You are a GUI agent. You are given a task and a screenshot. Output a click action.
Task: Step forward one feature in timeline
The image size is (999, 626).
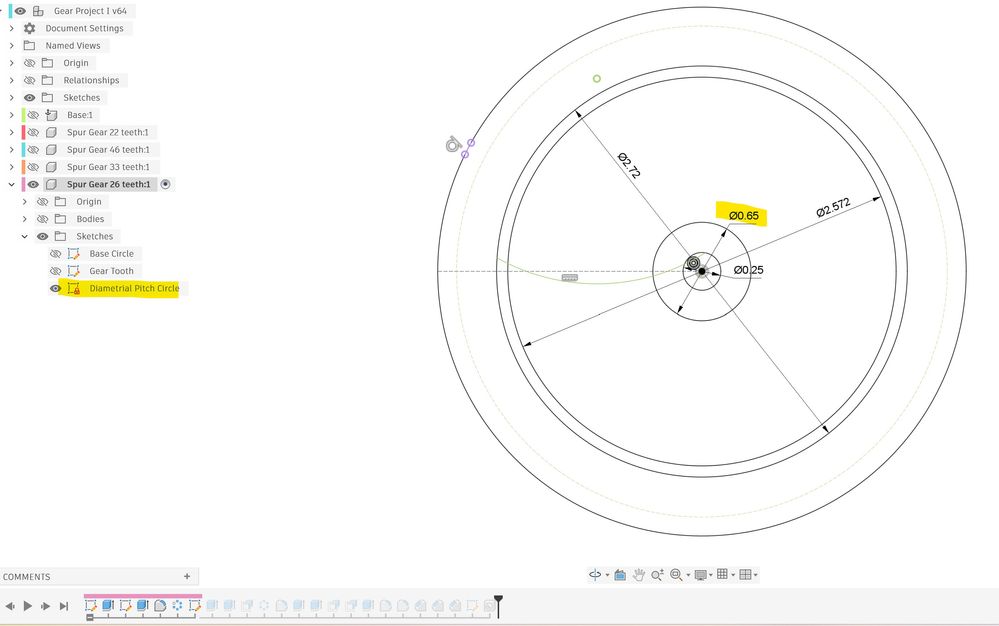click(45, 606)
